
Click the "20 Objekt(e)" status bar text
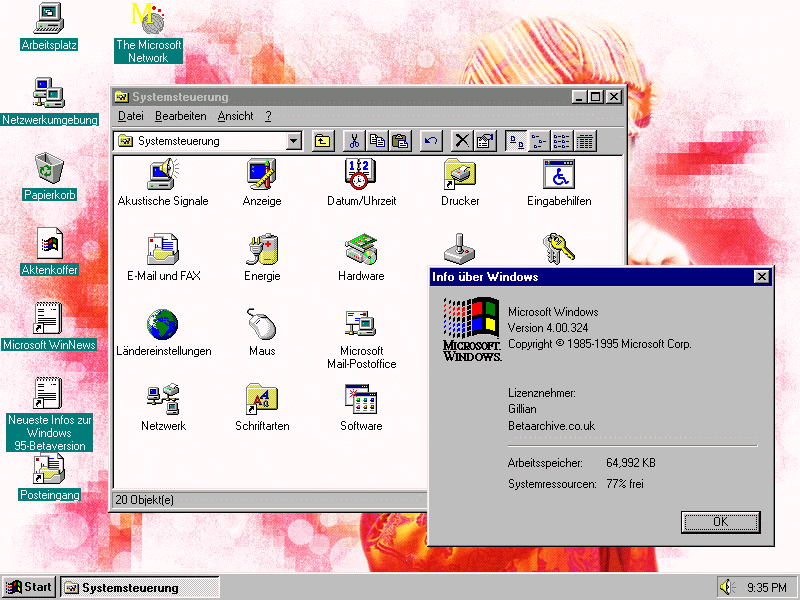[x=144, y=500]
